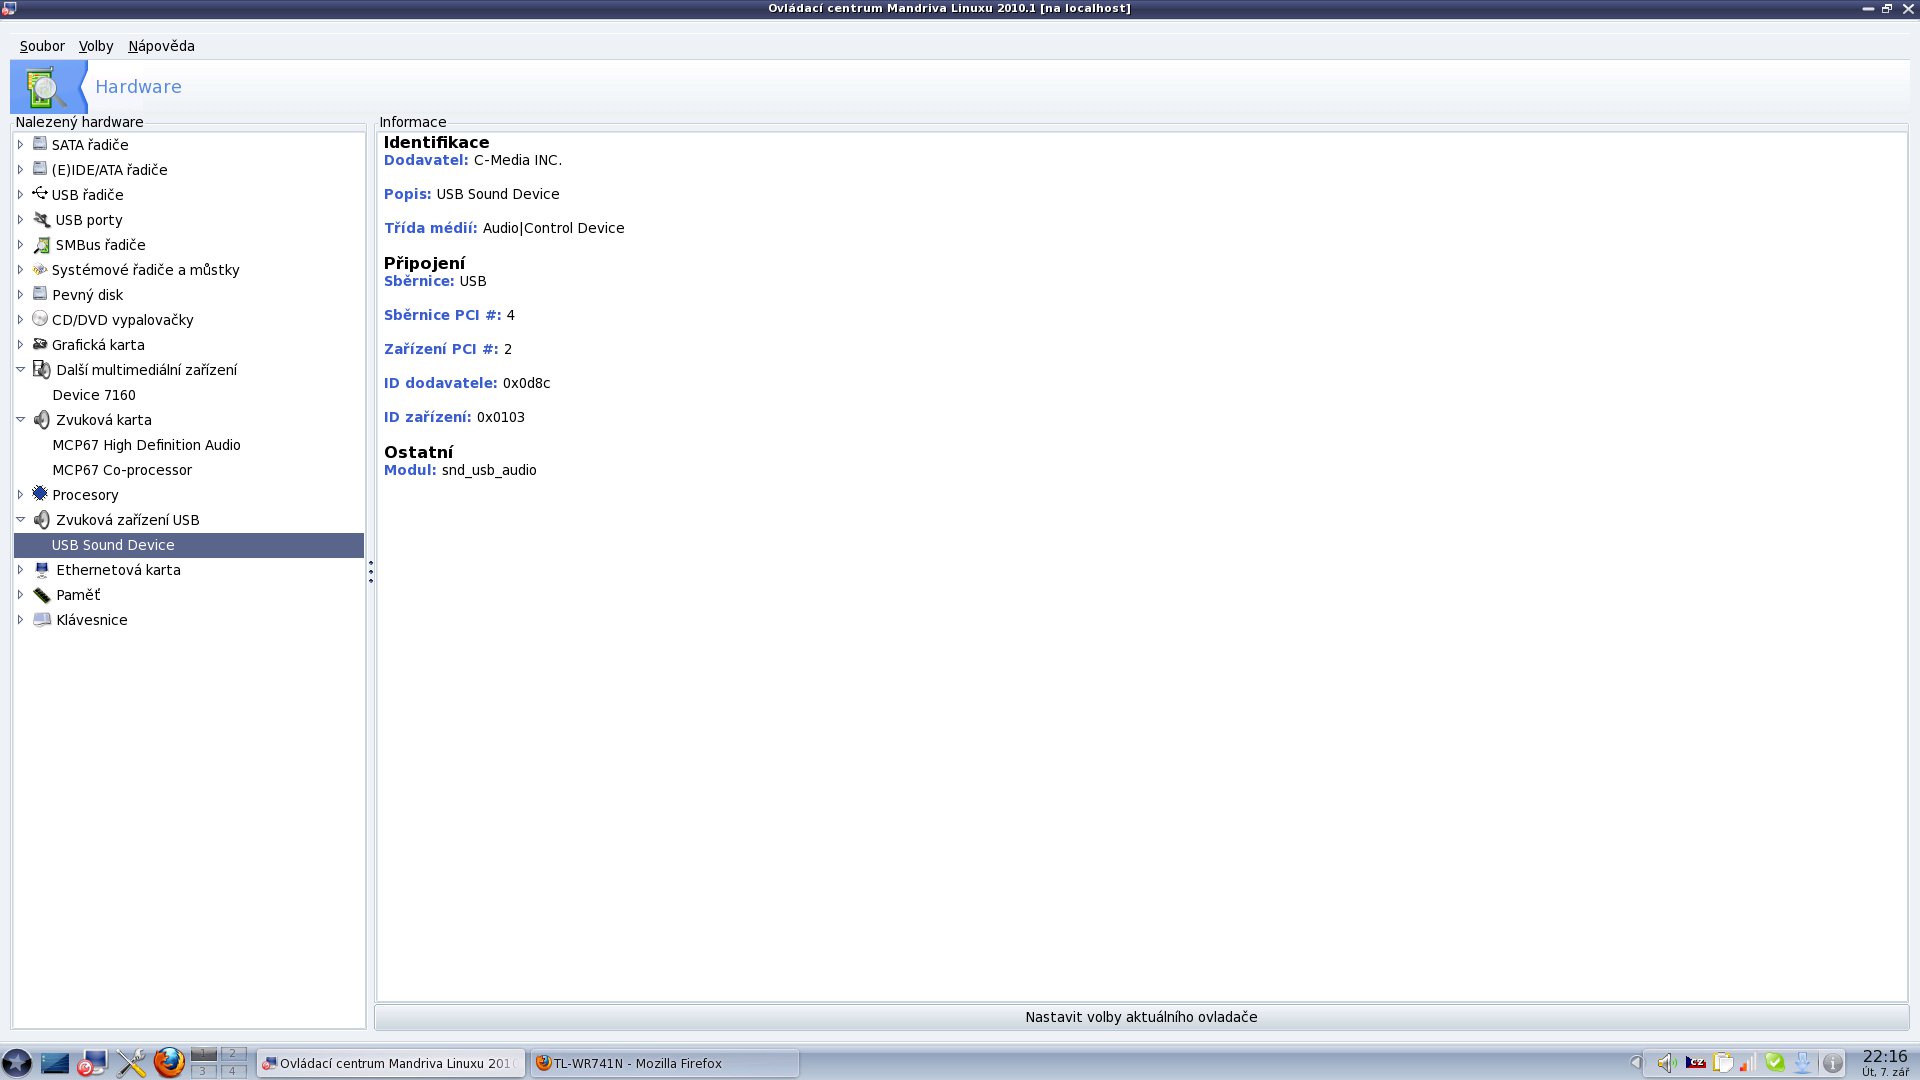Switch to TL-WR741N Firefox taskbar window
The width and height of the screenshot is (1920, 1080).
click(x=665, y=1063)
